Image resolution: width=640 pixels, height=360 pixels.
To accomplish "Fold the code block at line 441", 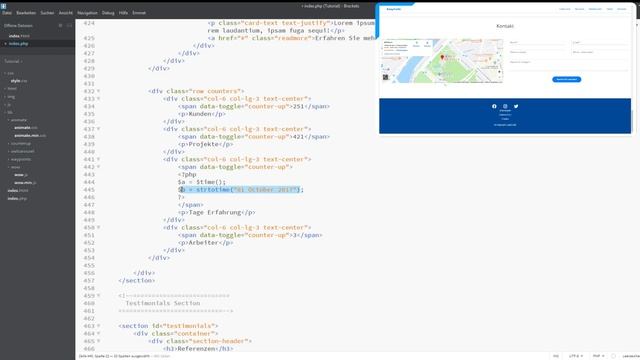I will pos(98,160).
